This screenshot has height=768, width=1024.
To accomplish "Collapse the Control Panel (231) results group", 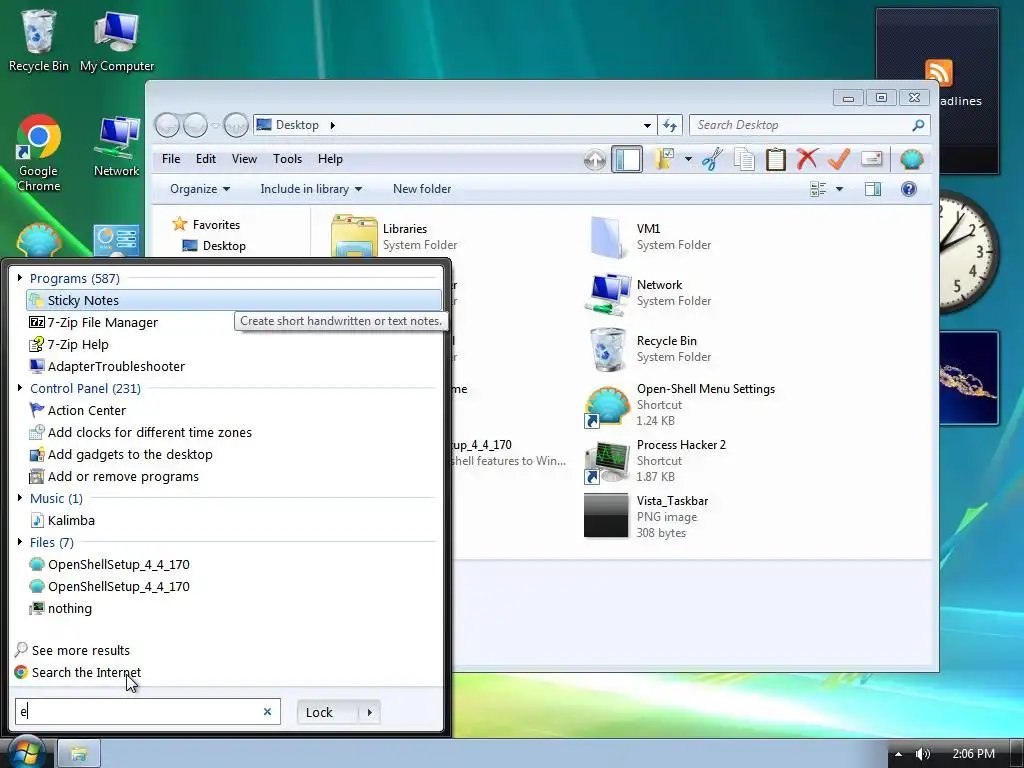I will [20, 388].
